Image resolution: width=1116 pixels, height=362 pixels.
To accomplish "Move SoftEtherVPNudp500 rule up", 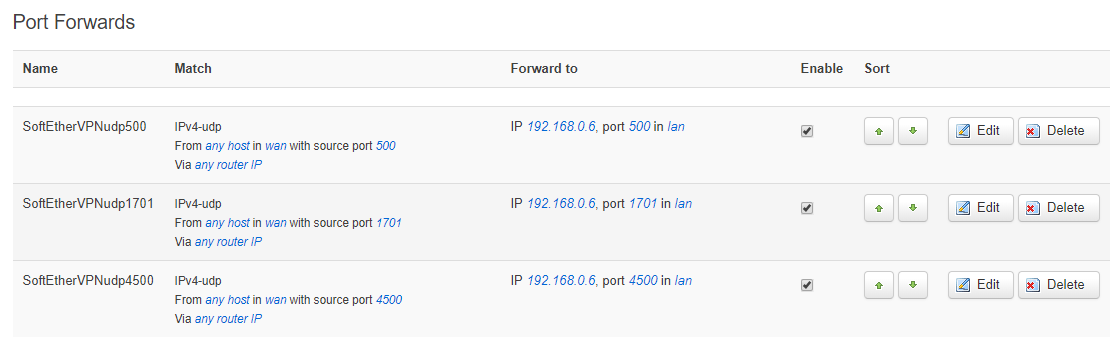I will point(879,131).
